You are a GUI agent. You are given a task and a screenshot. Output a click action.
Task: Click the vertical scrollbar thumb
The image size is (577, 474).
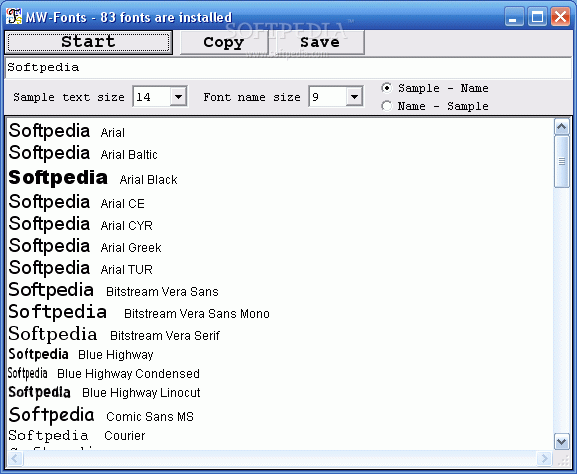(562, 162)
